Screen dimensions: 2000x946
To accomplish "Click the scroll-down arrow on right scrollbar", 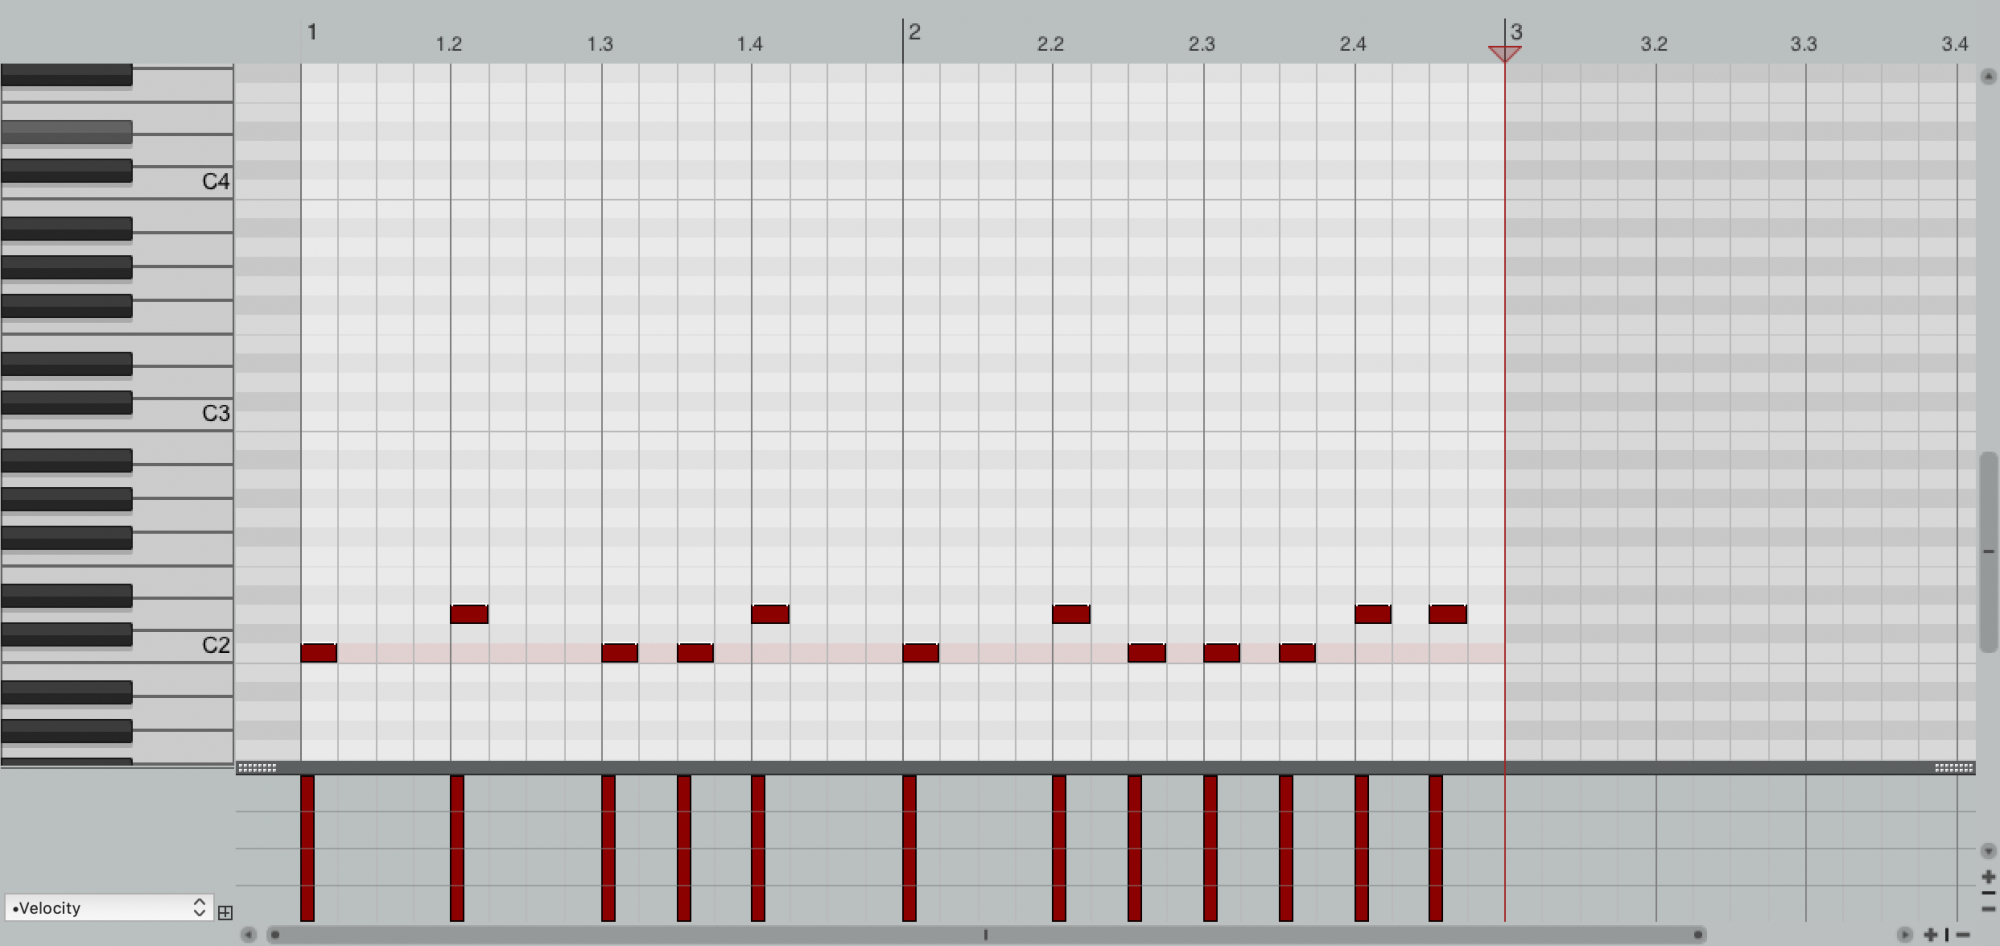I will click(x=1988, y=849).
